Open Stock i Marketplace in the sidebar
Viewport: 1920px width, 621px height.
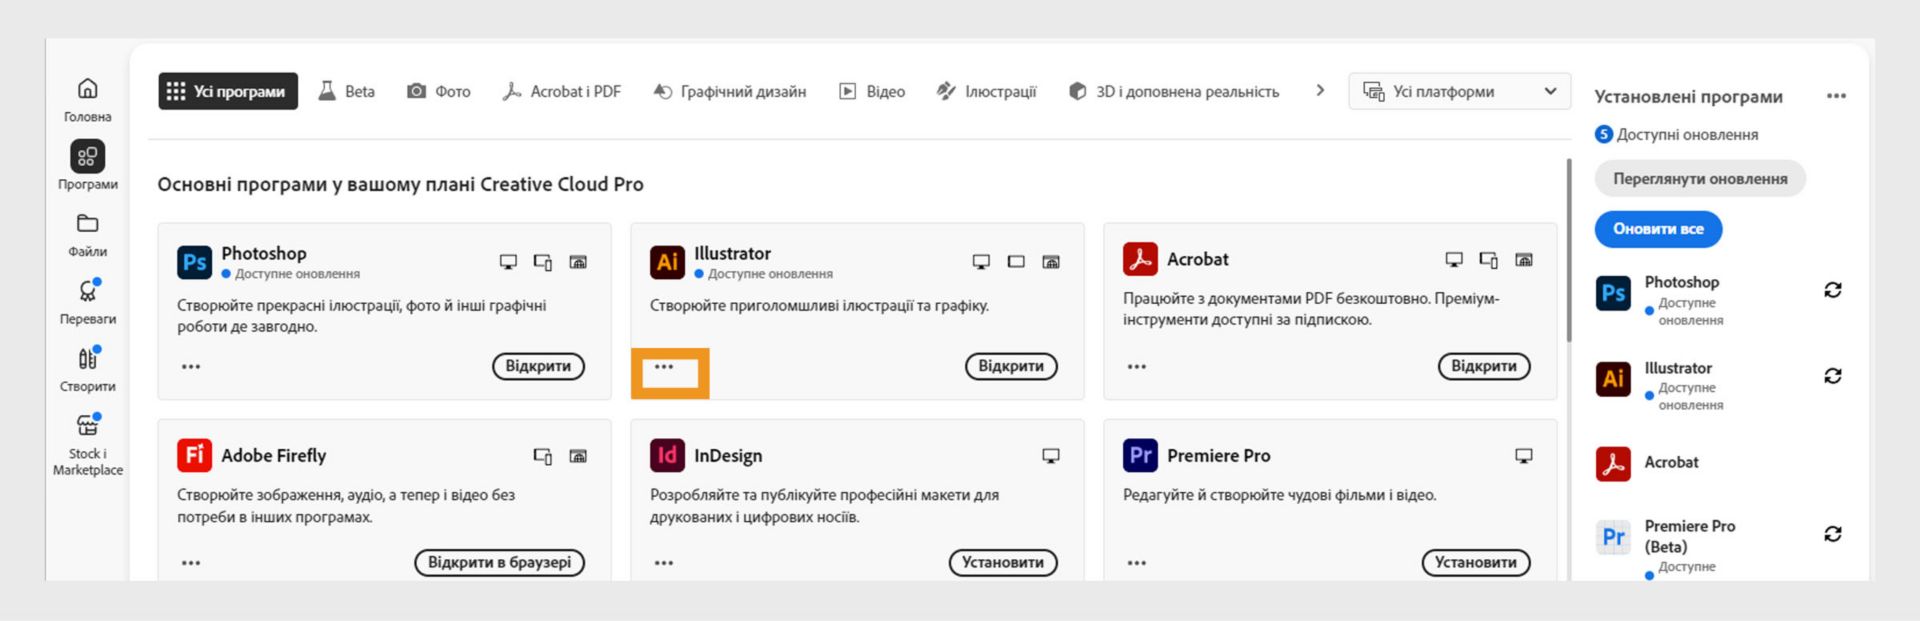coord(88,427)
